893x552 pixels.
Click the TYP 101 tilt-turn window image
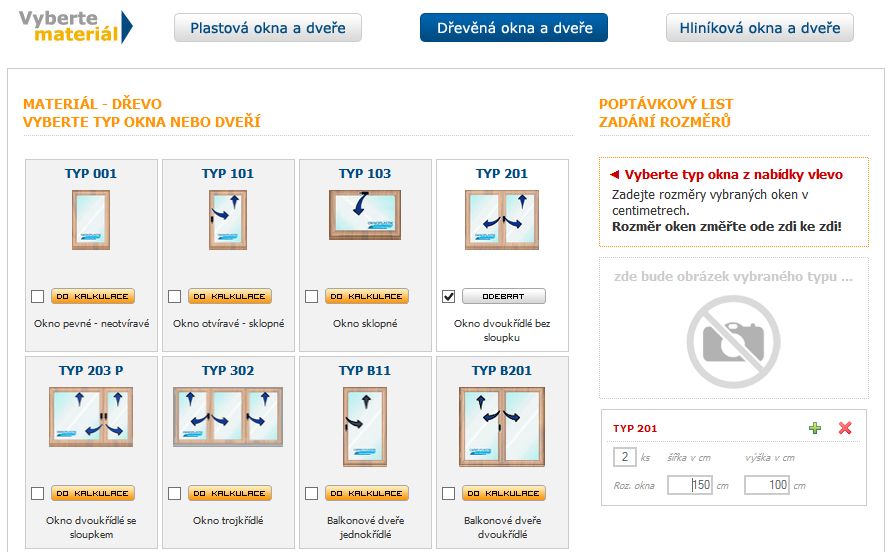228,219
